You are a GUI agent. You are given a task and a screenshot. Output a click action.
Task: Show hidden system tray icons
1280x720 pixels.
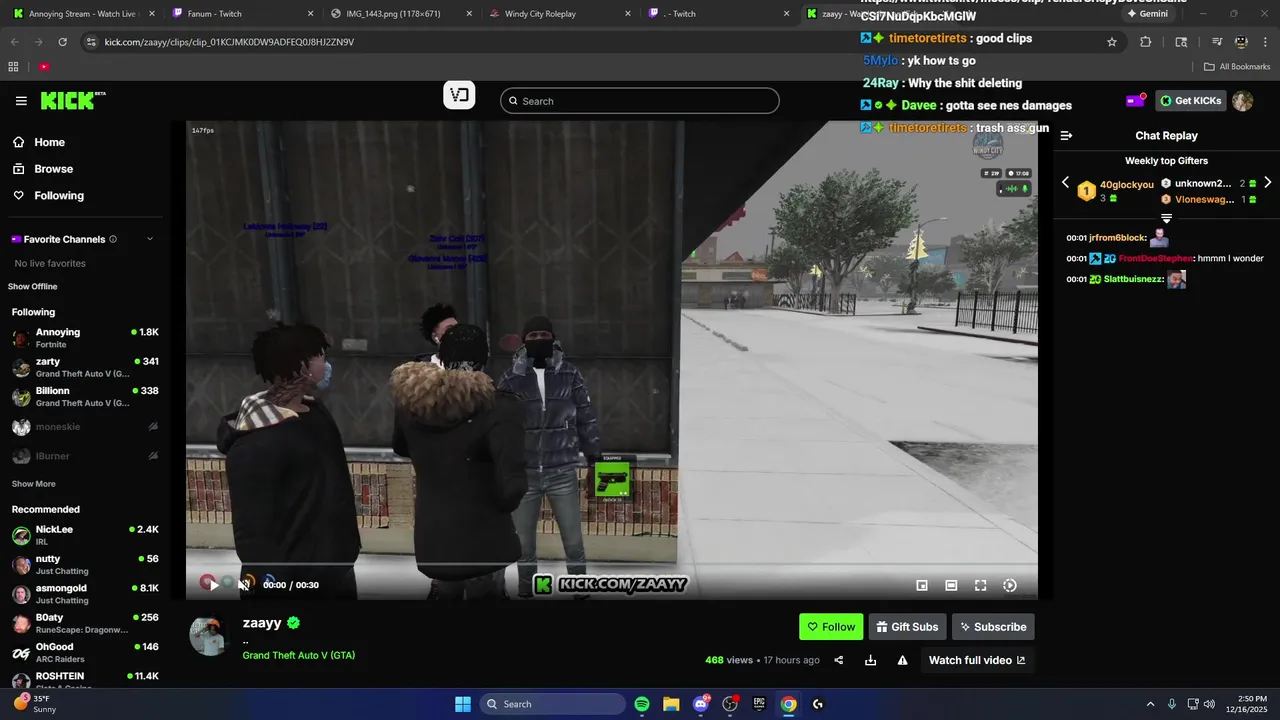point(1150,704)
